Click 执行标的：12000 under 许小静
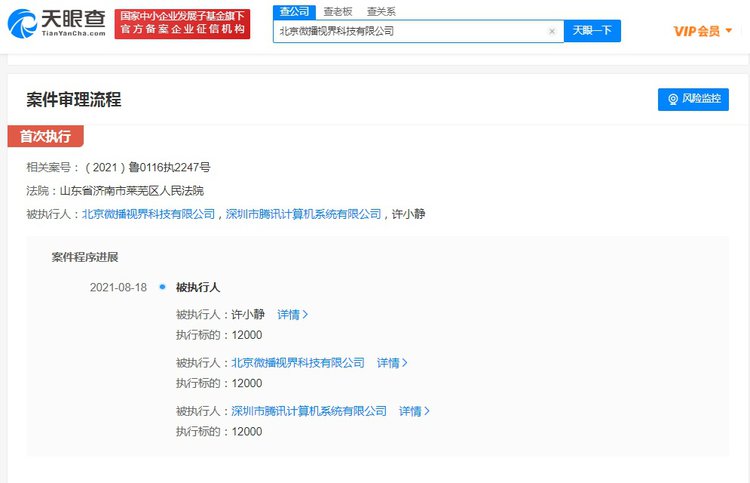The width and height of the screenshot is (750, 483). pos(219,335)
